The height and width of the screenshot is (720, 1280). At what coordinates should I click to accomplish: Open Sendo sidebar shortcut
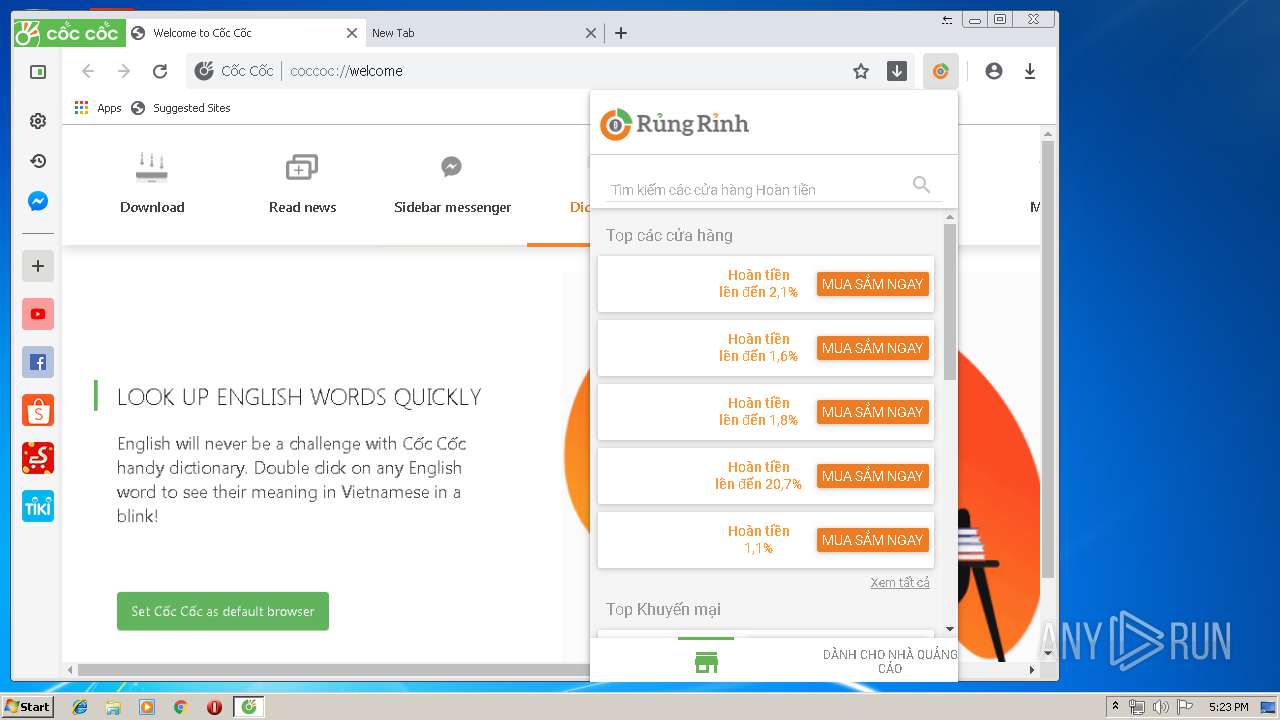38,458
